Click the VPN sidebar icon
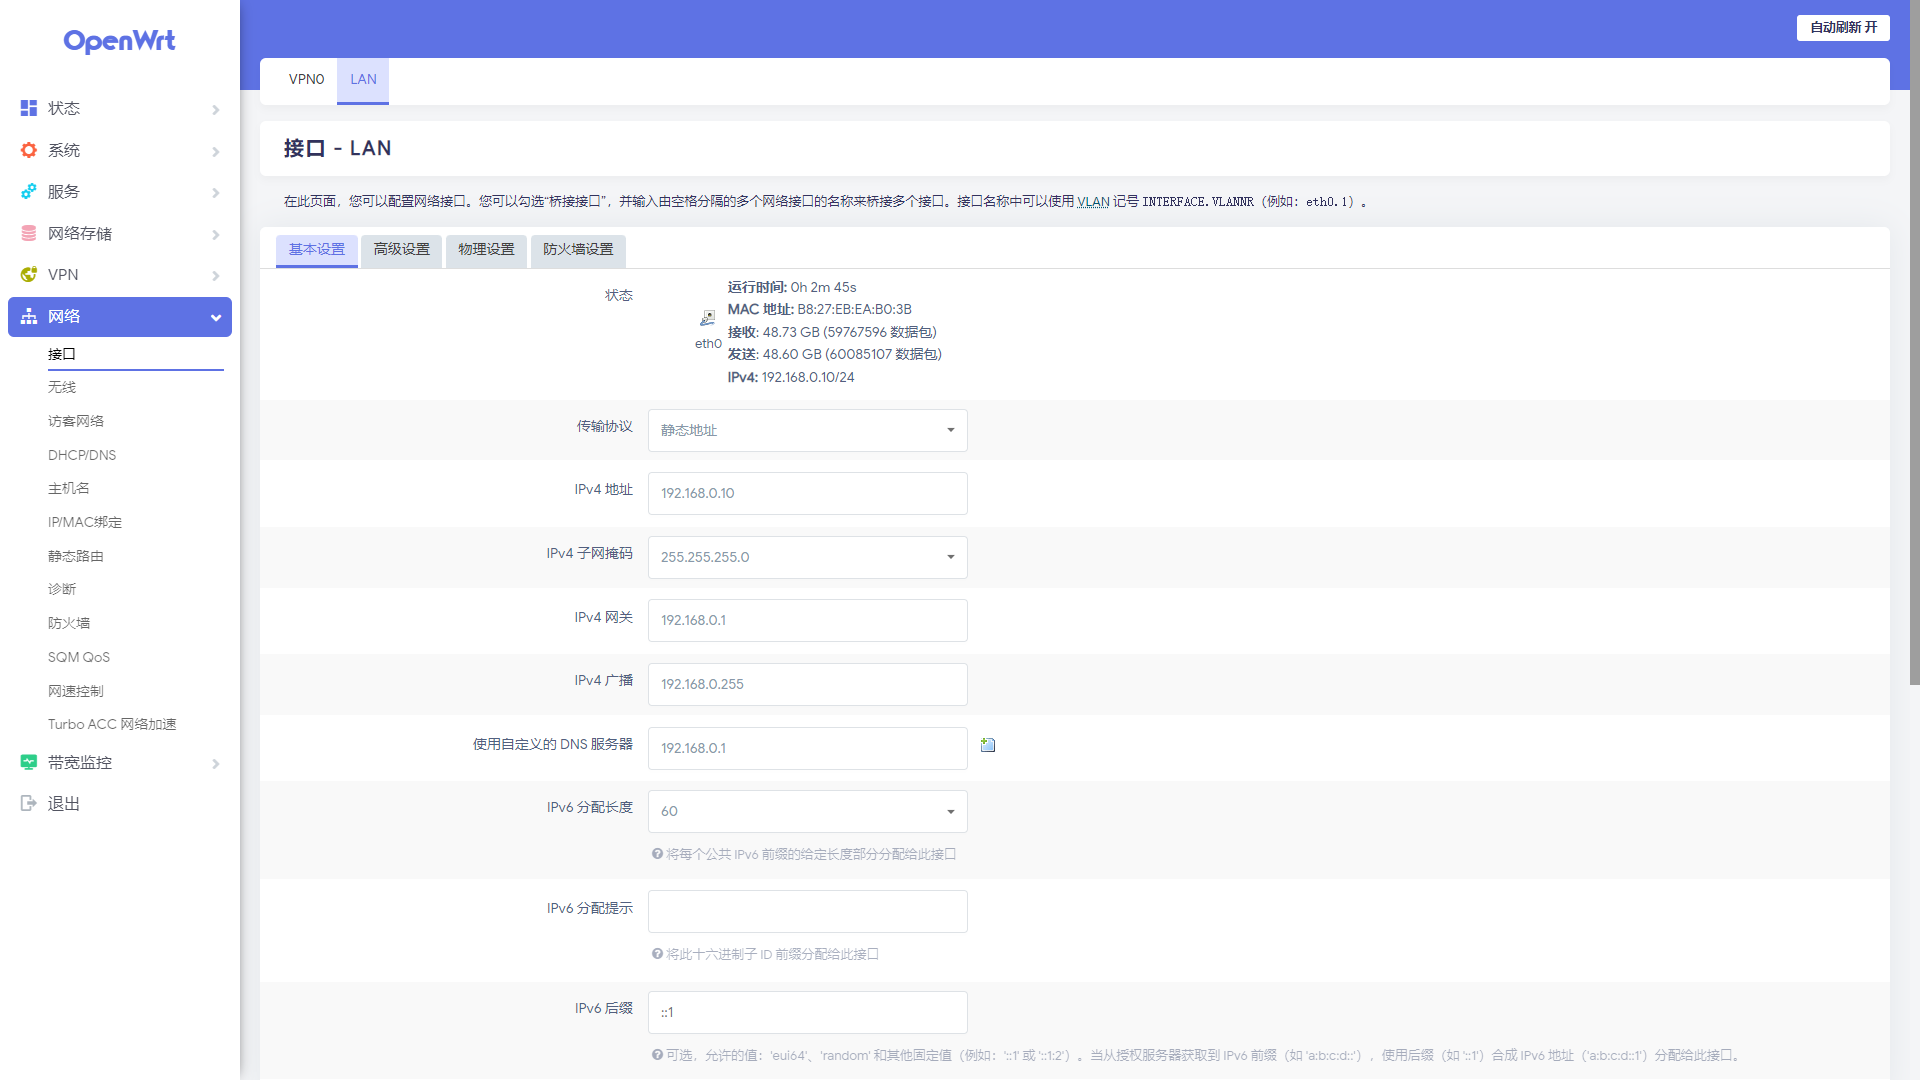 (x=29, y=274)
